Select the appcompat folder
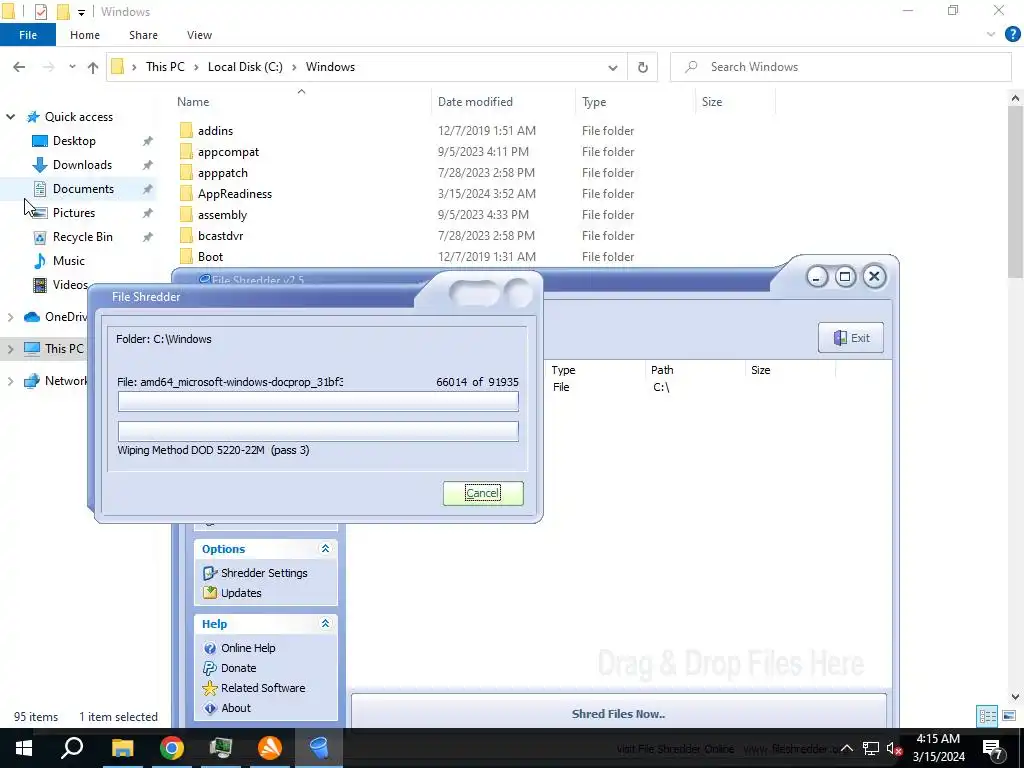Viewport: 1024px width, 768px height. (x=228, y=152)
